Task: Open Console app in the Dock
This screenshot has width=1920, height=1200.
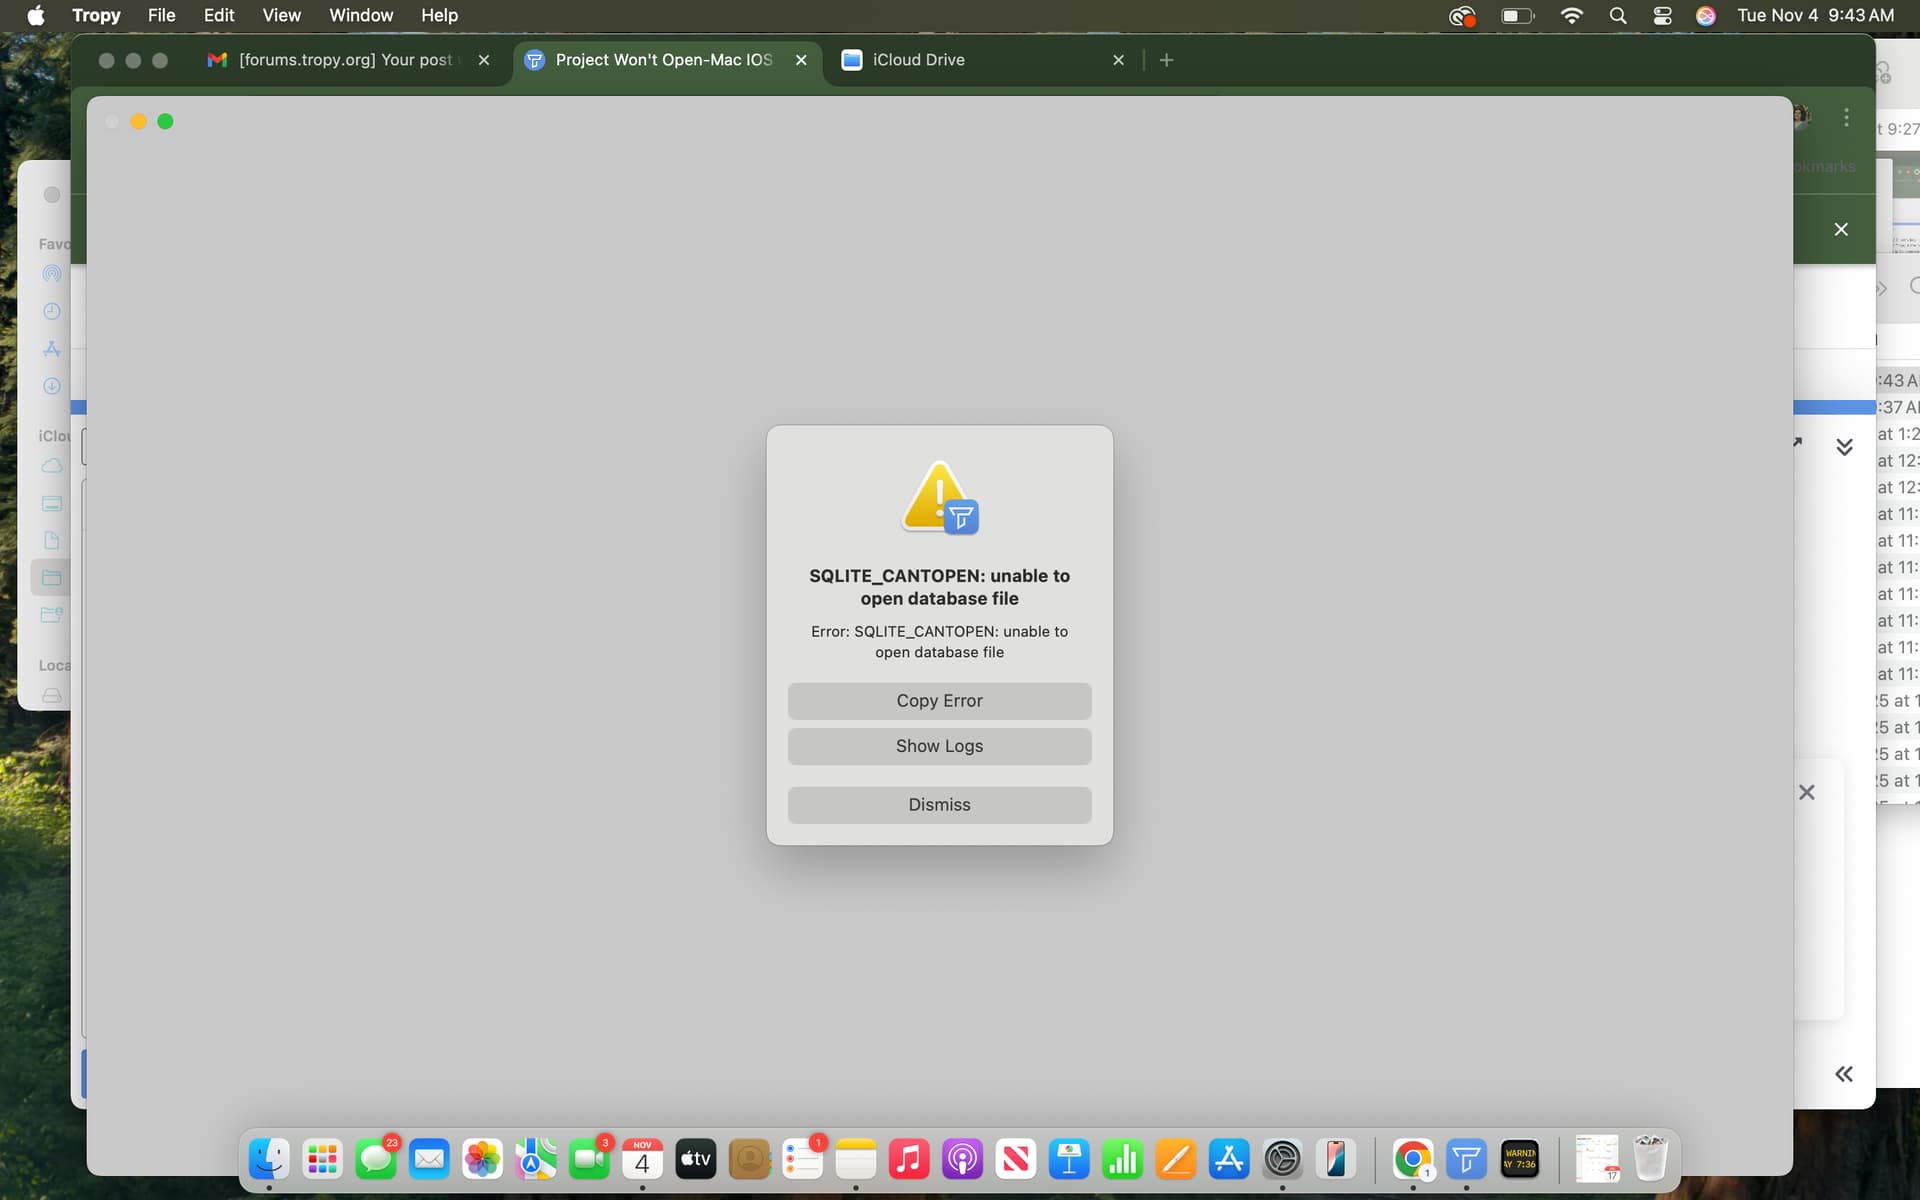Action: pyautogui.click(x=1519, y=1160)
